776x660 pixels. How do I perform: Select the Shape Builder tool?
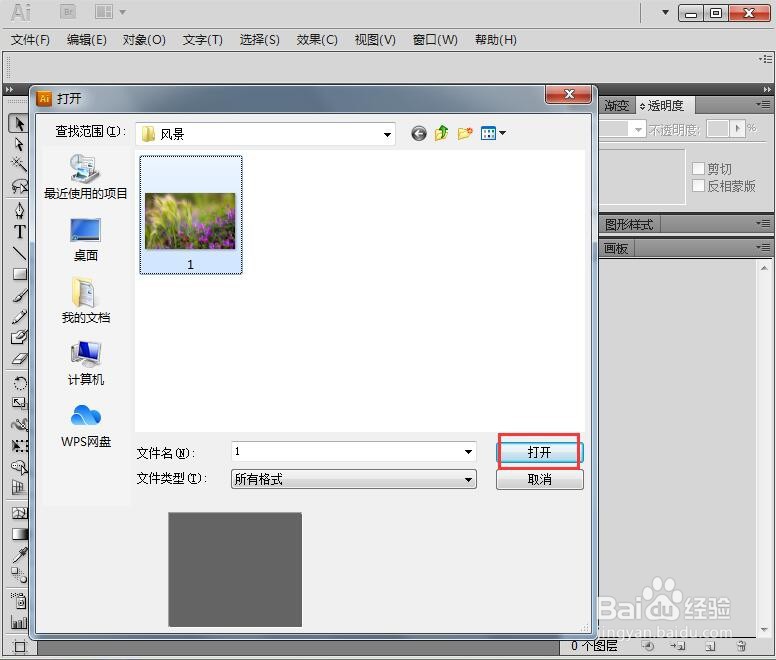coord(19,467)
